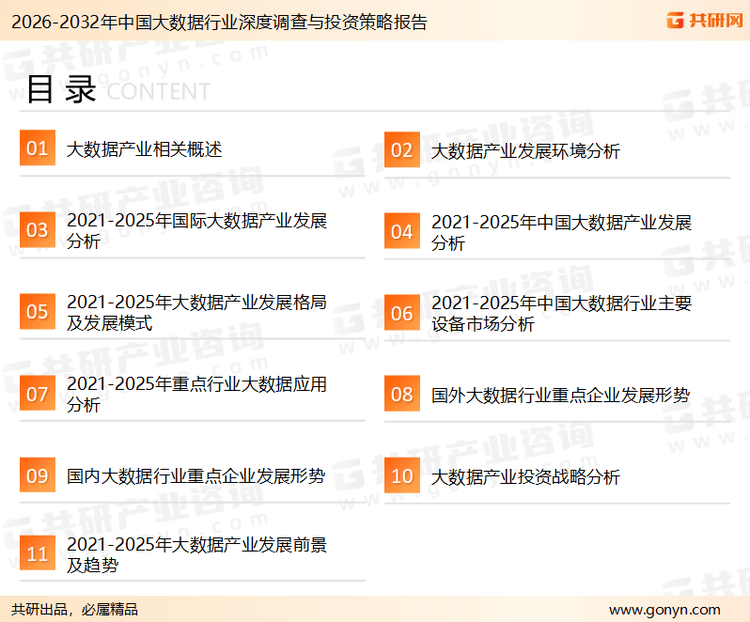Select the orange 10 badge
The height and width of the screenshot is (622, 750).
[x=402, y=476]
